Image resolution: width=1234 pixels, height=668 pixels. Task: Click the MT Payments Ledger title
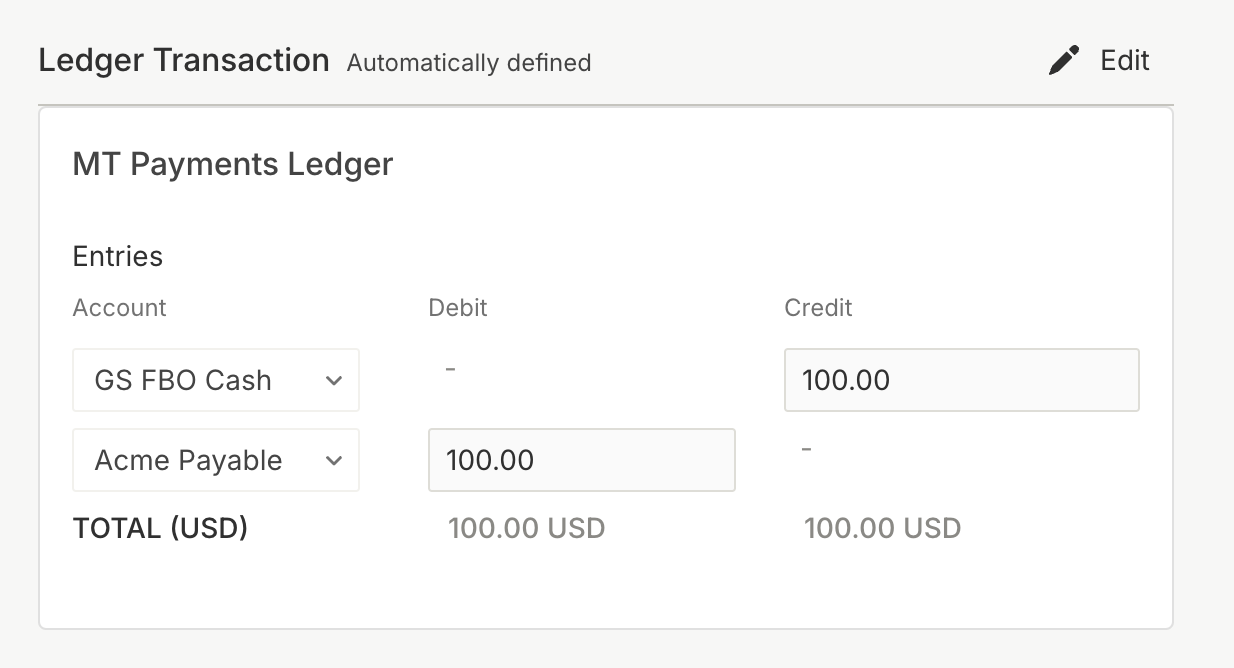(x=232, y=164)
